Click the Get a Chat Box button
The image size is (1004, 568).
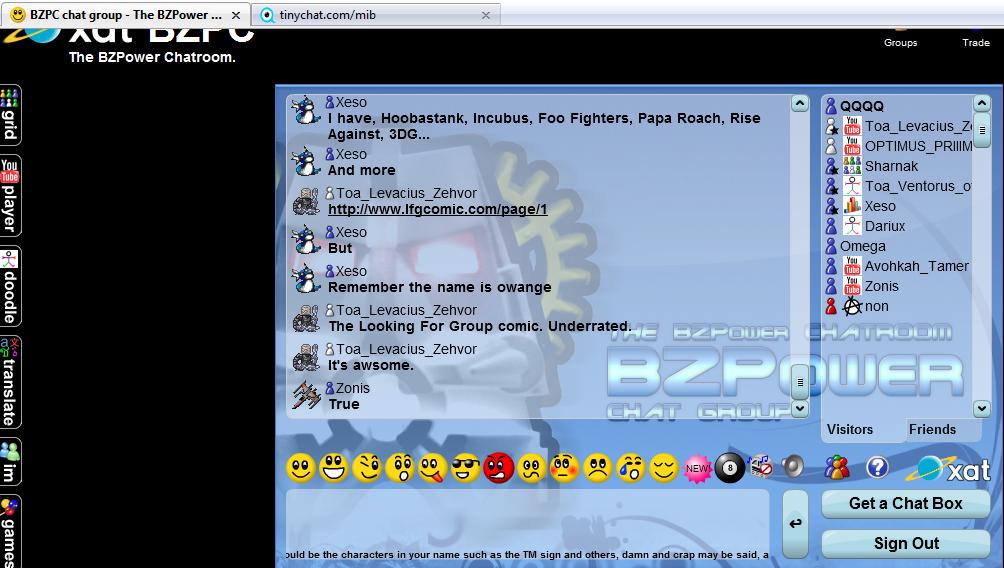click(905, 503)
